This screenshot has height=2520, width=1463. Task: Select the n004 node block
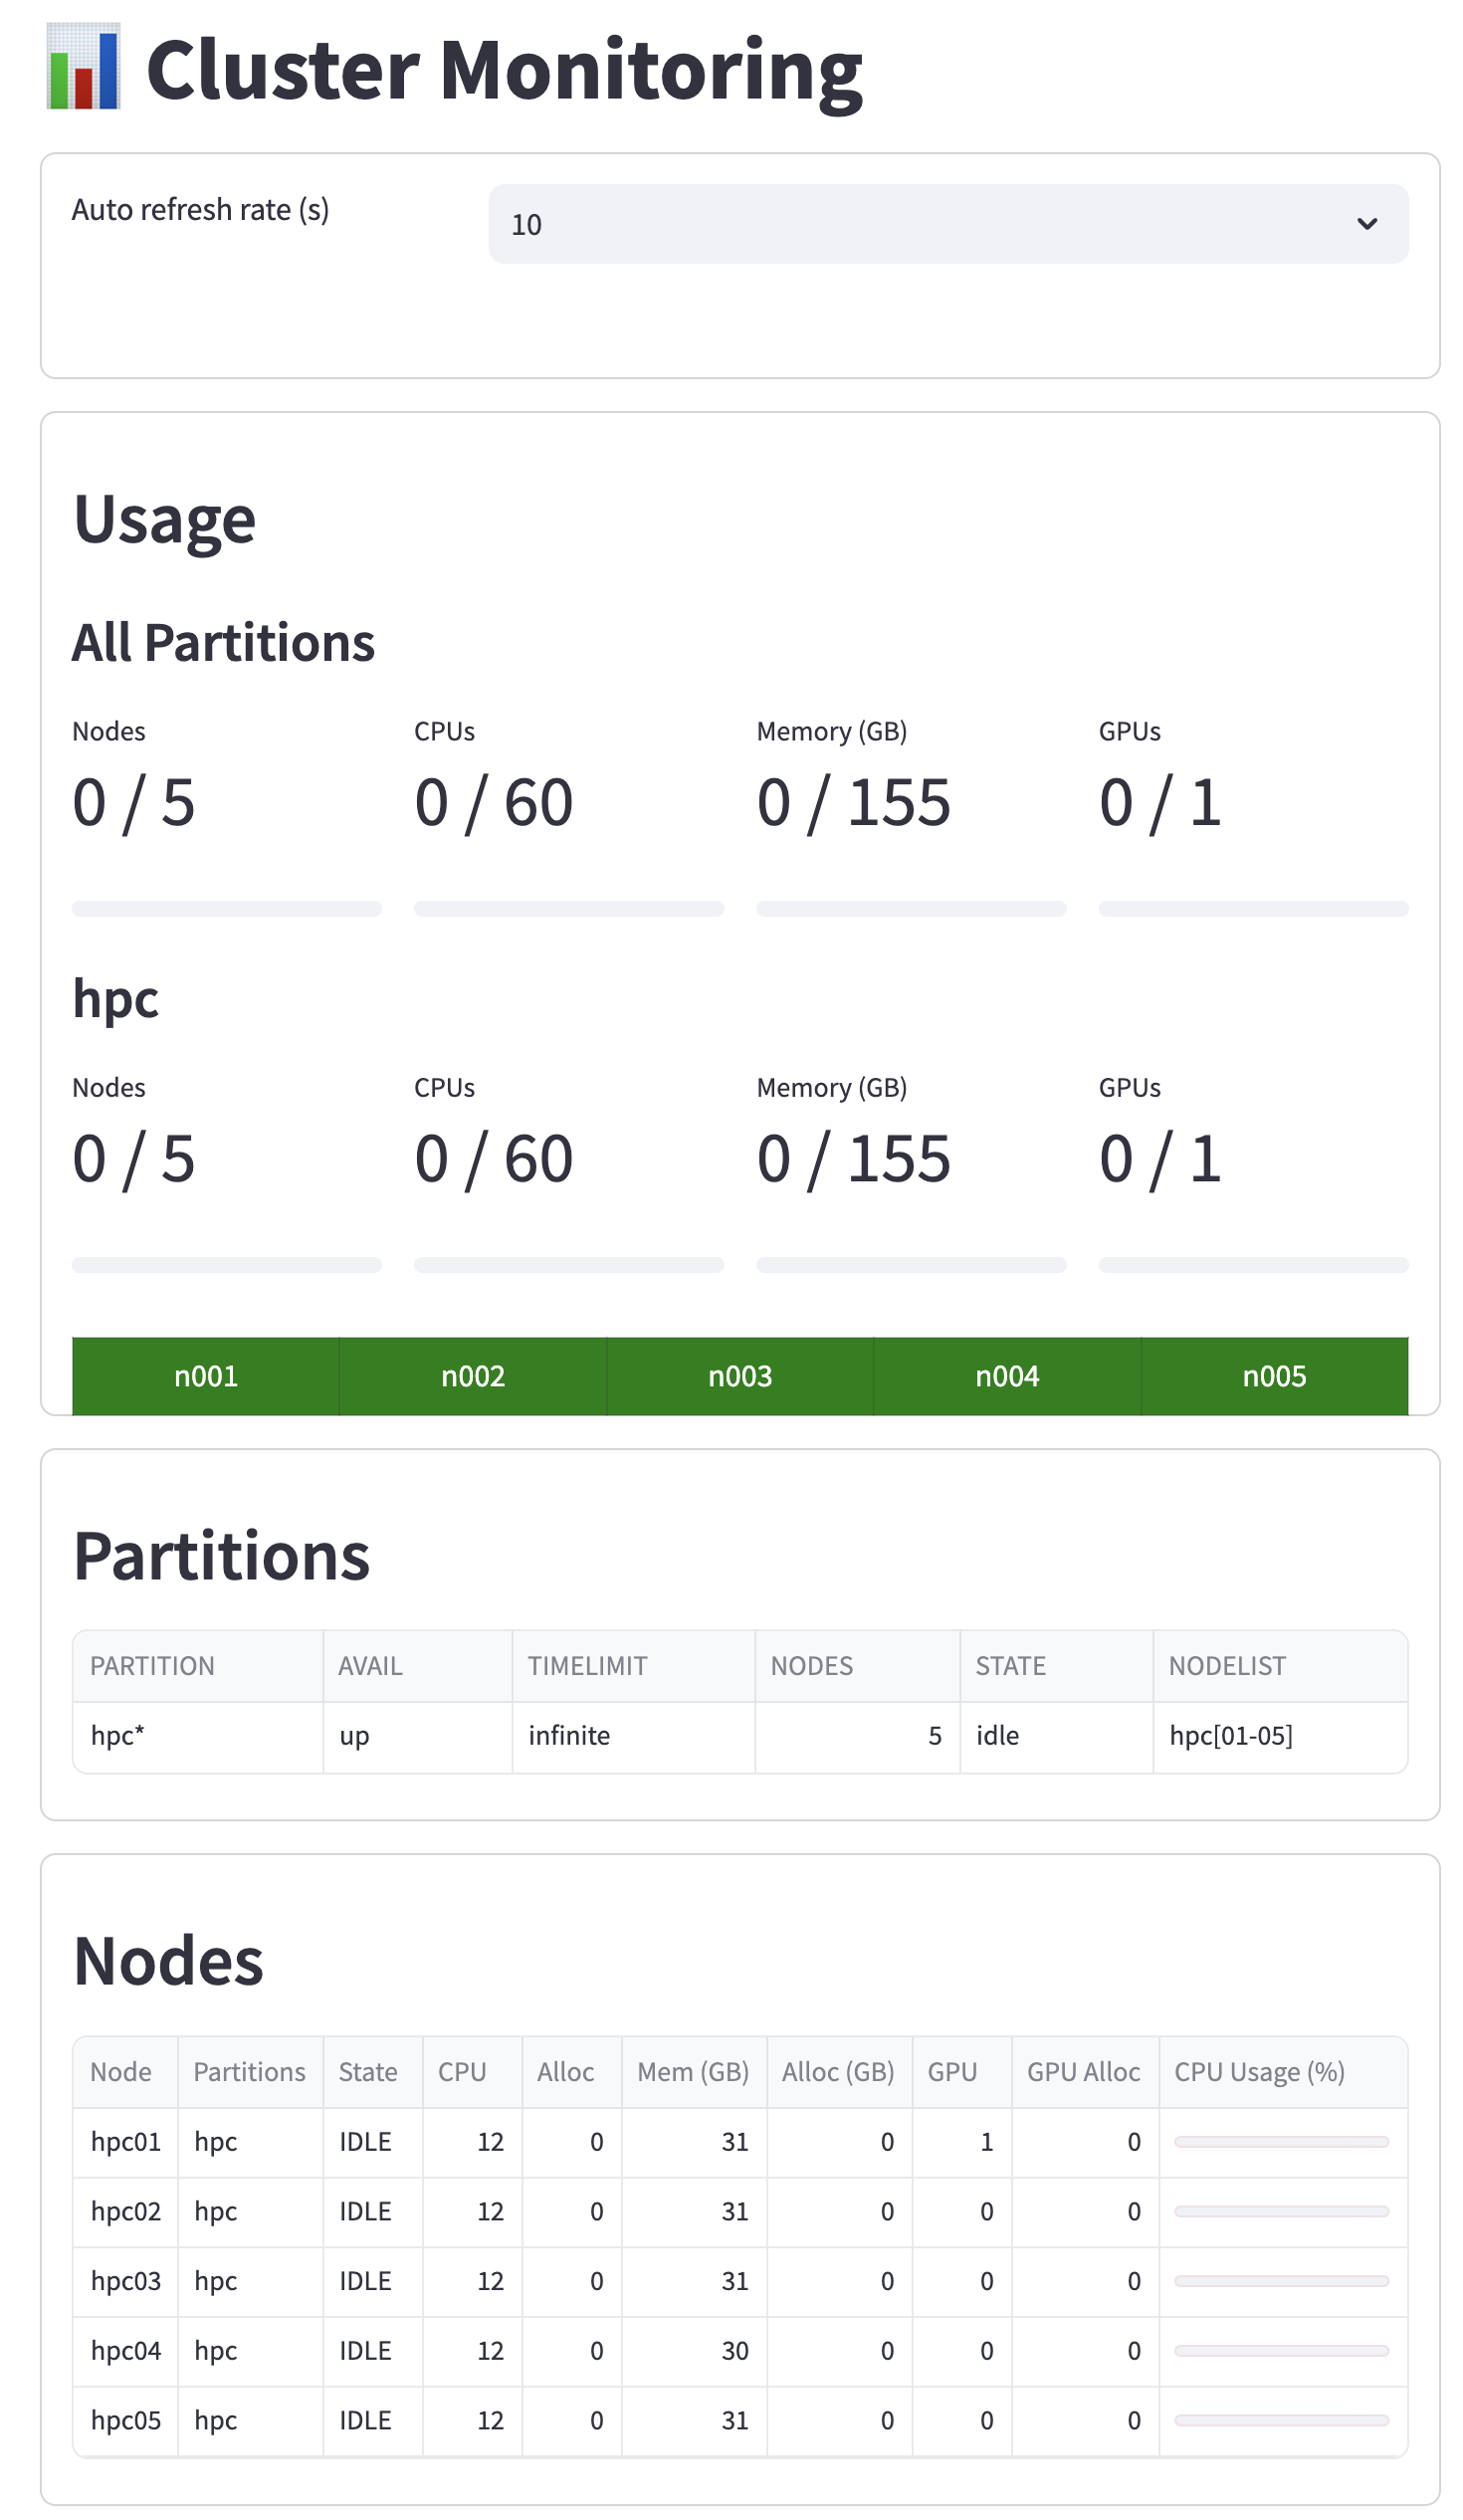click(1006, 1376)
